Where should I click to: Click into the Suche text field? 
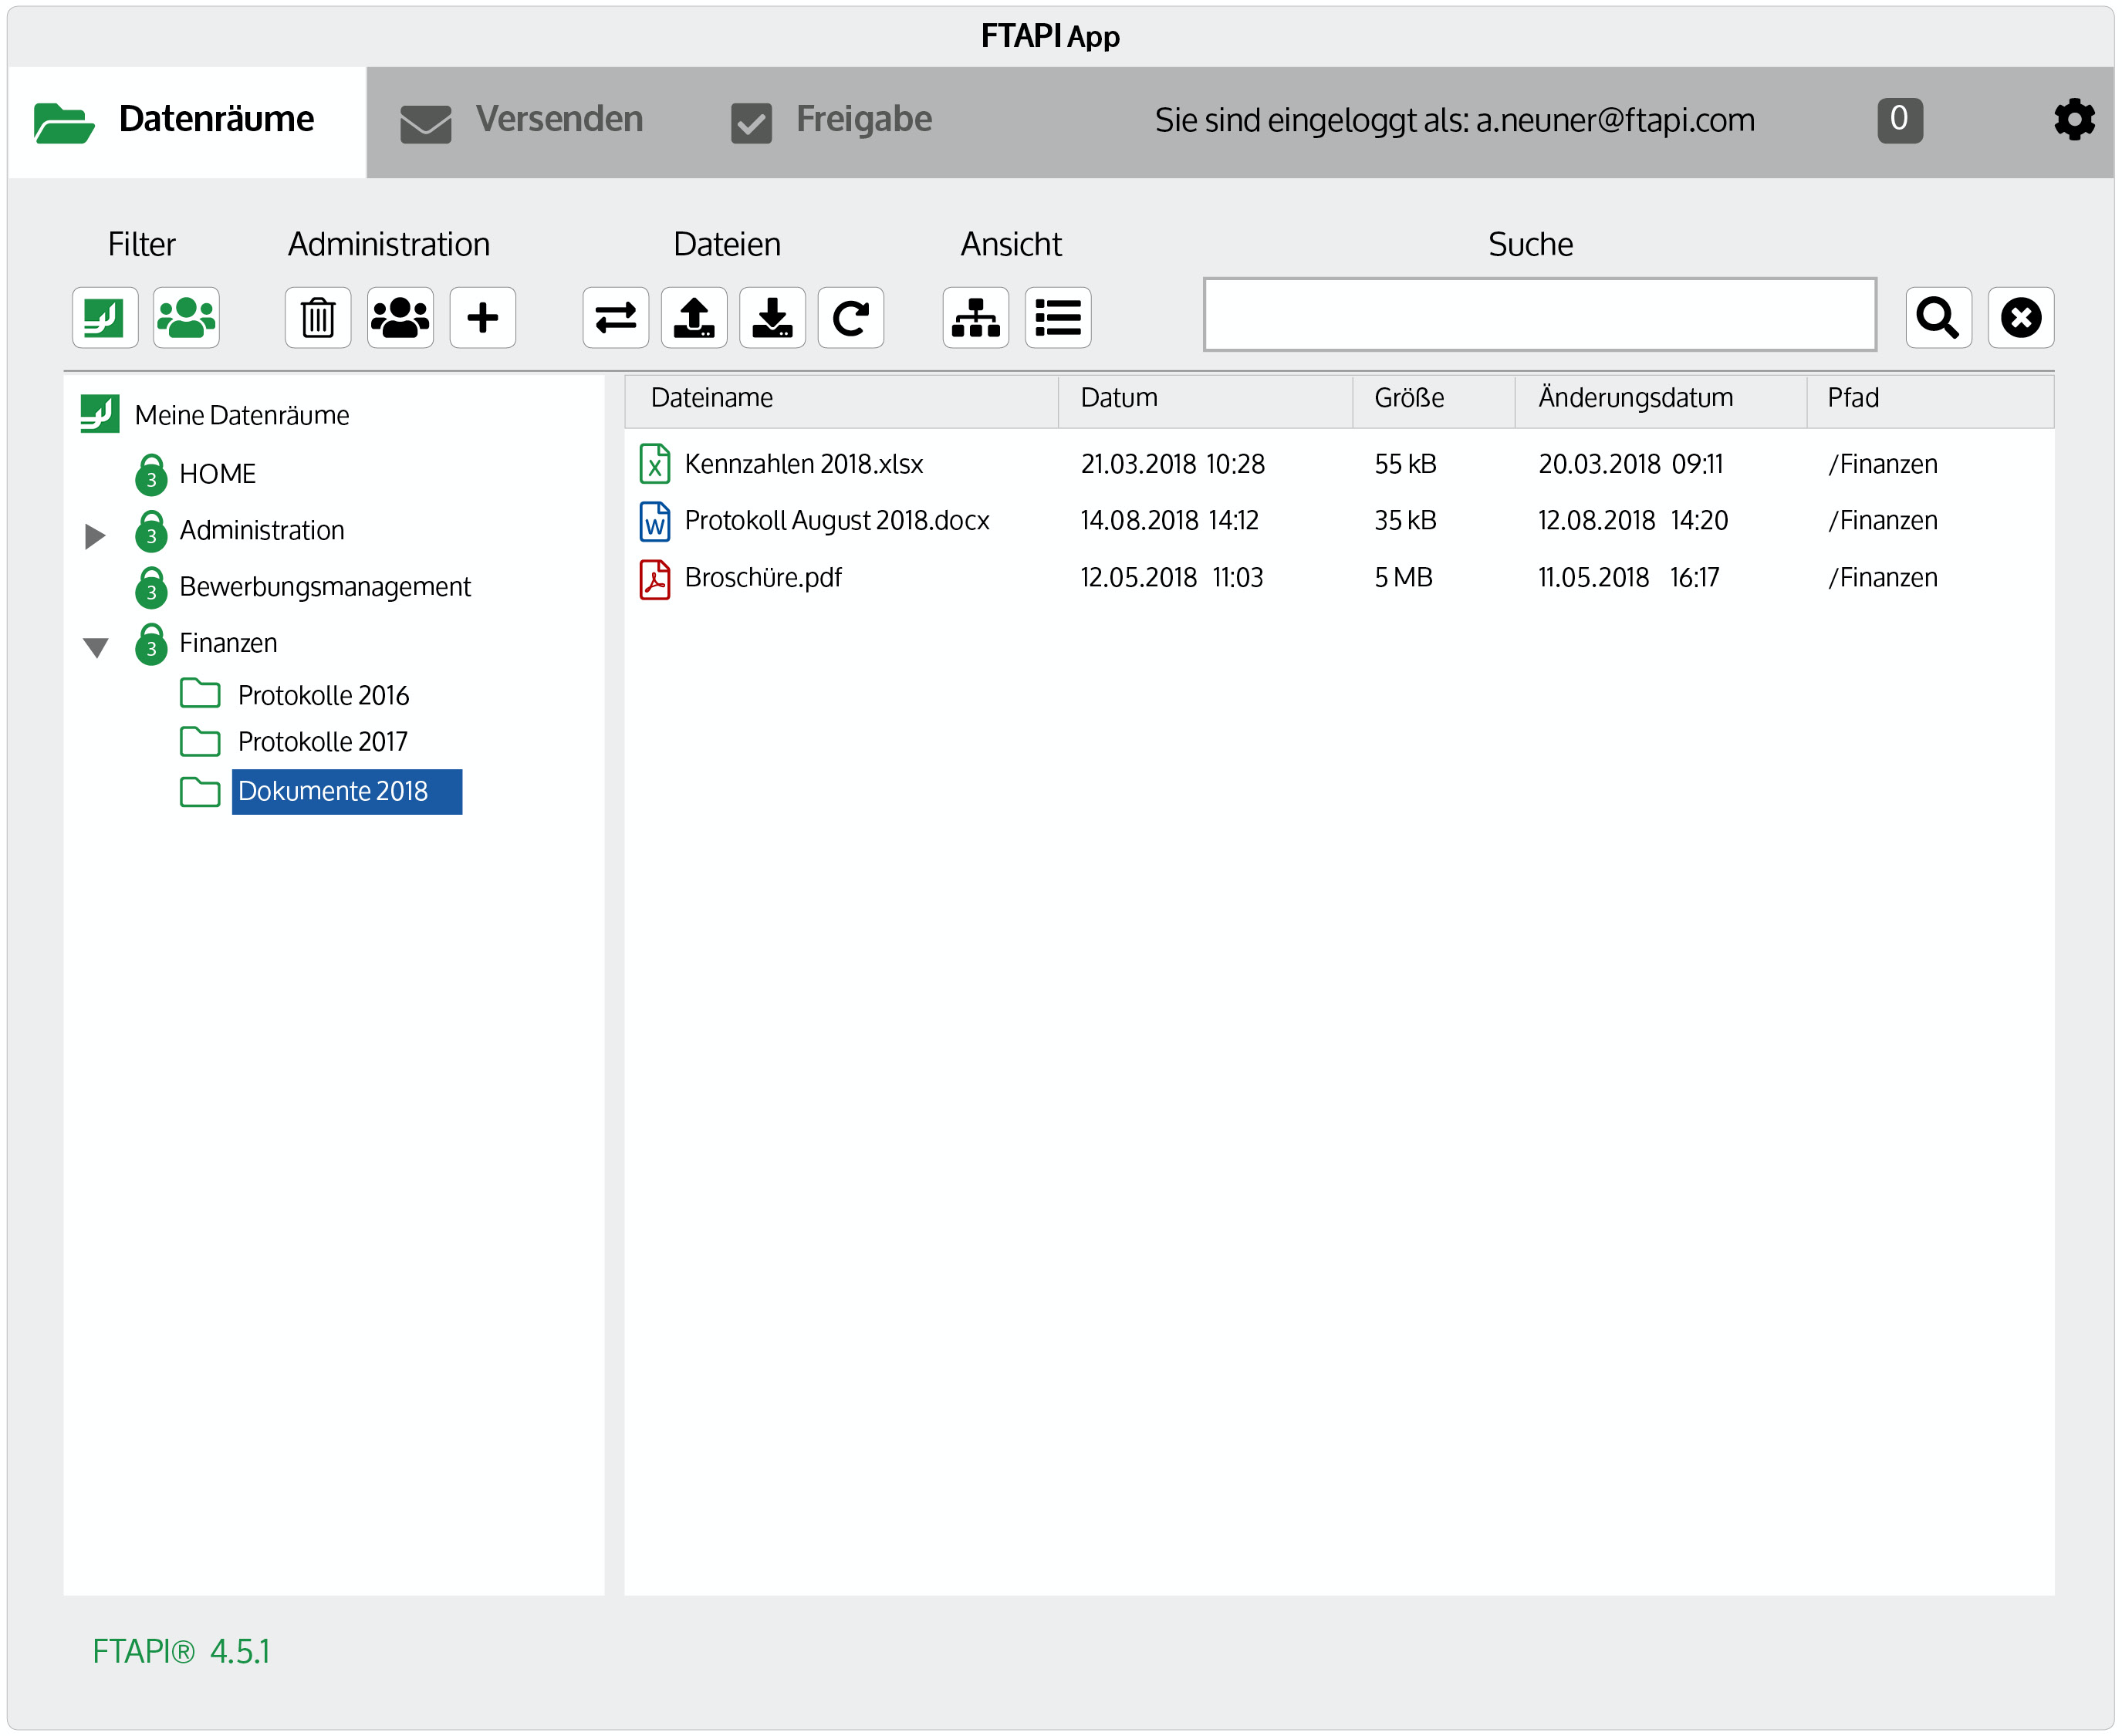click(x=1539, y=315)
